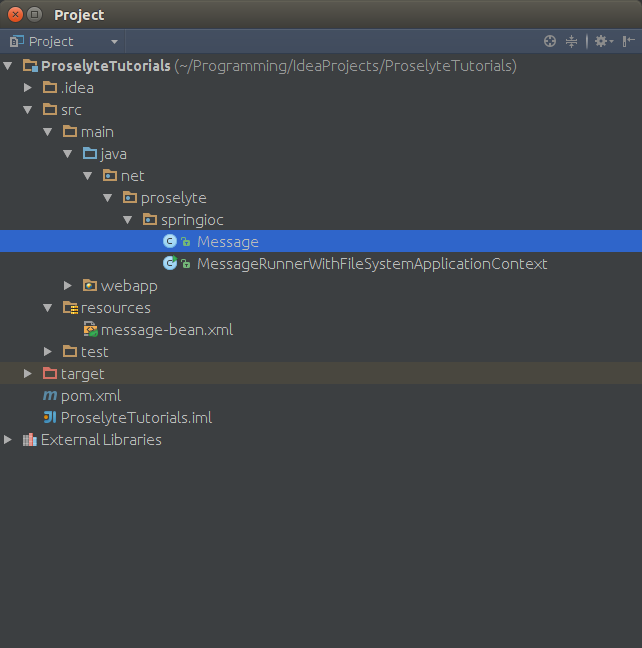The image size is (642, 648).
Task: Click the Message class icon
Action: pyautogui.click(x=170, y=242)
